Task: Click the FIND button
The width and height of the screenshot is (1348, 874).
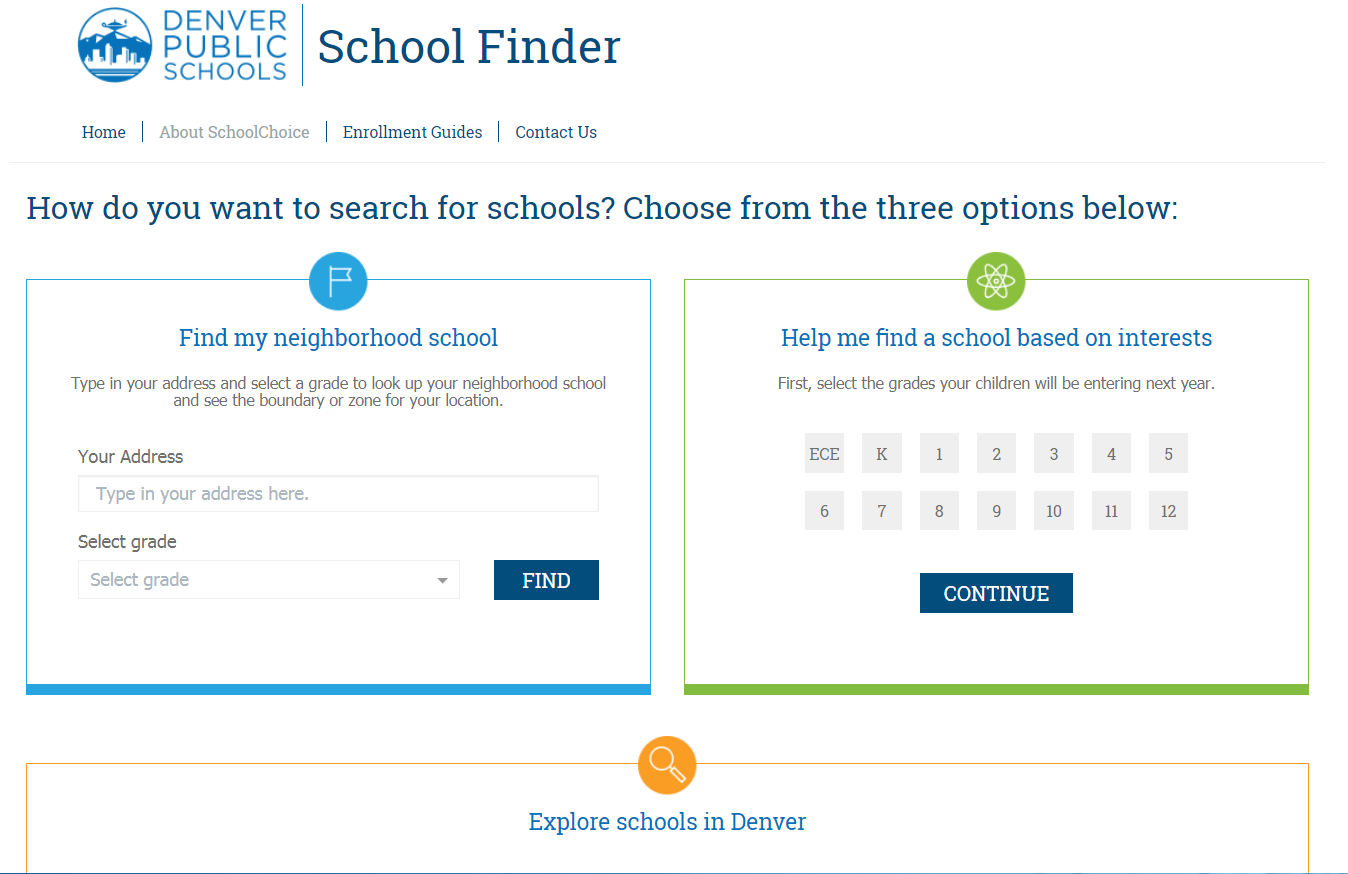Action: 546,580
